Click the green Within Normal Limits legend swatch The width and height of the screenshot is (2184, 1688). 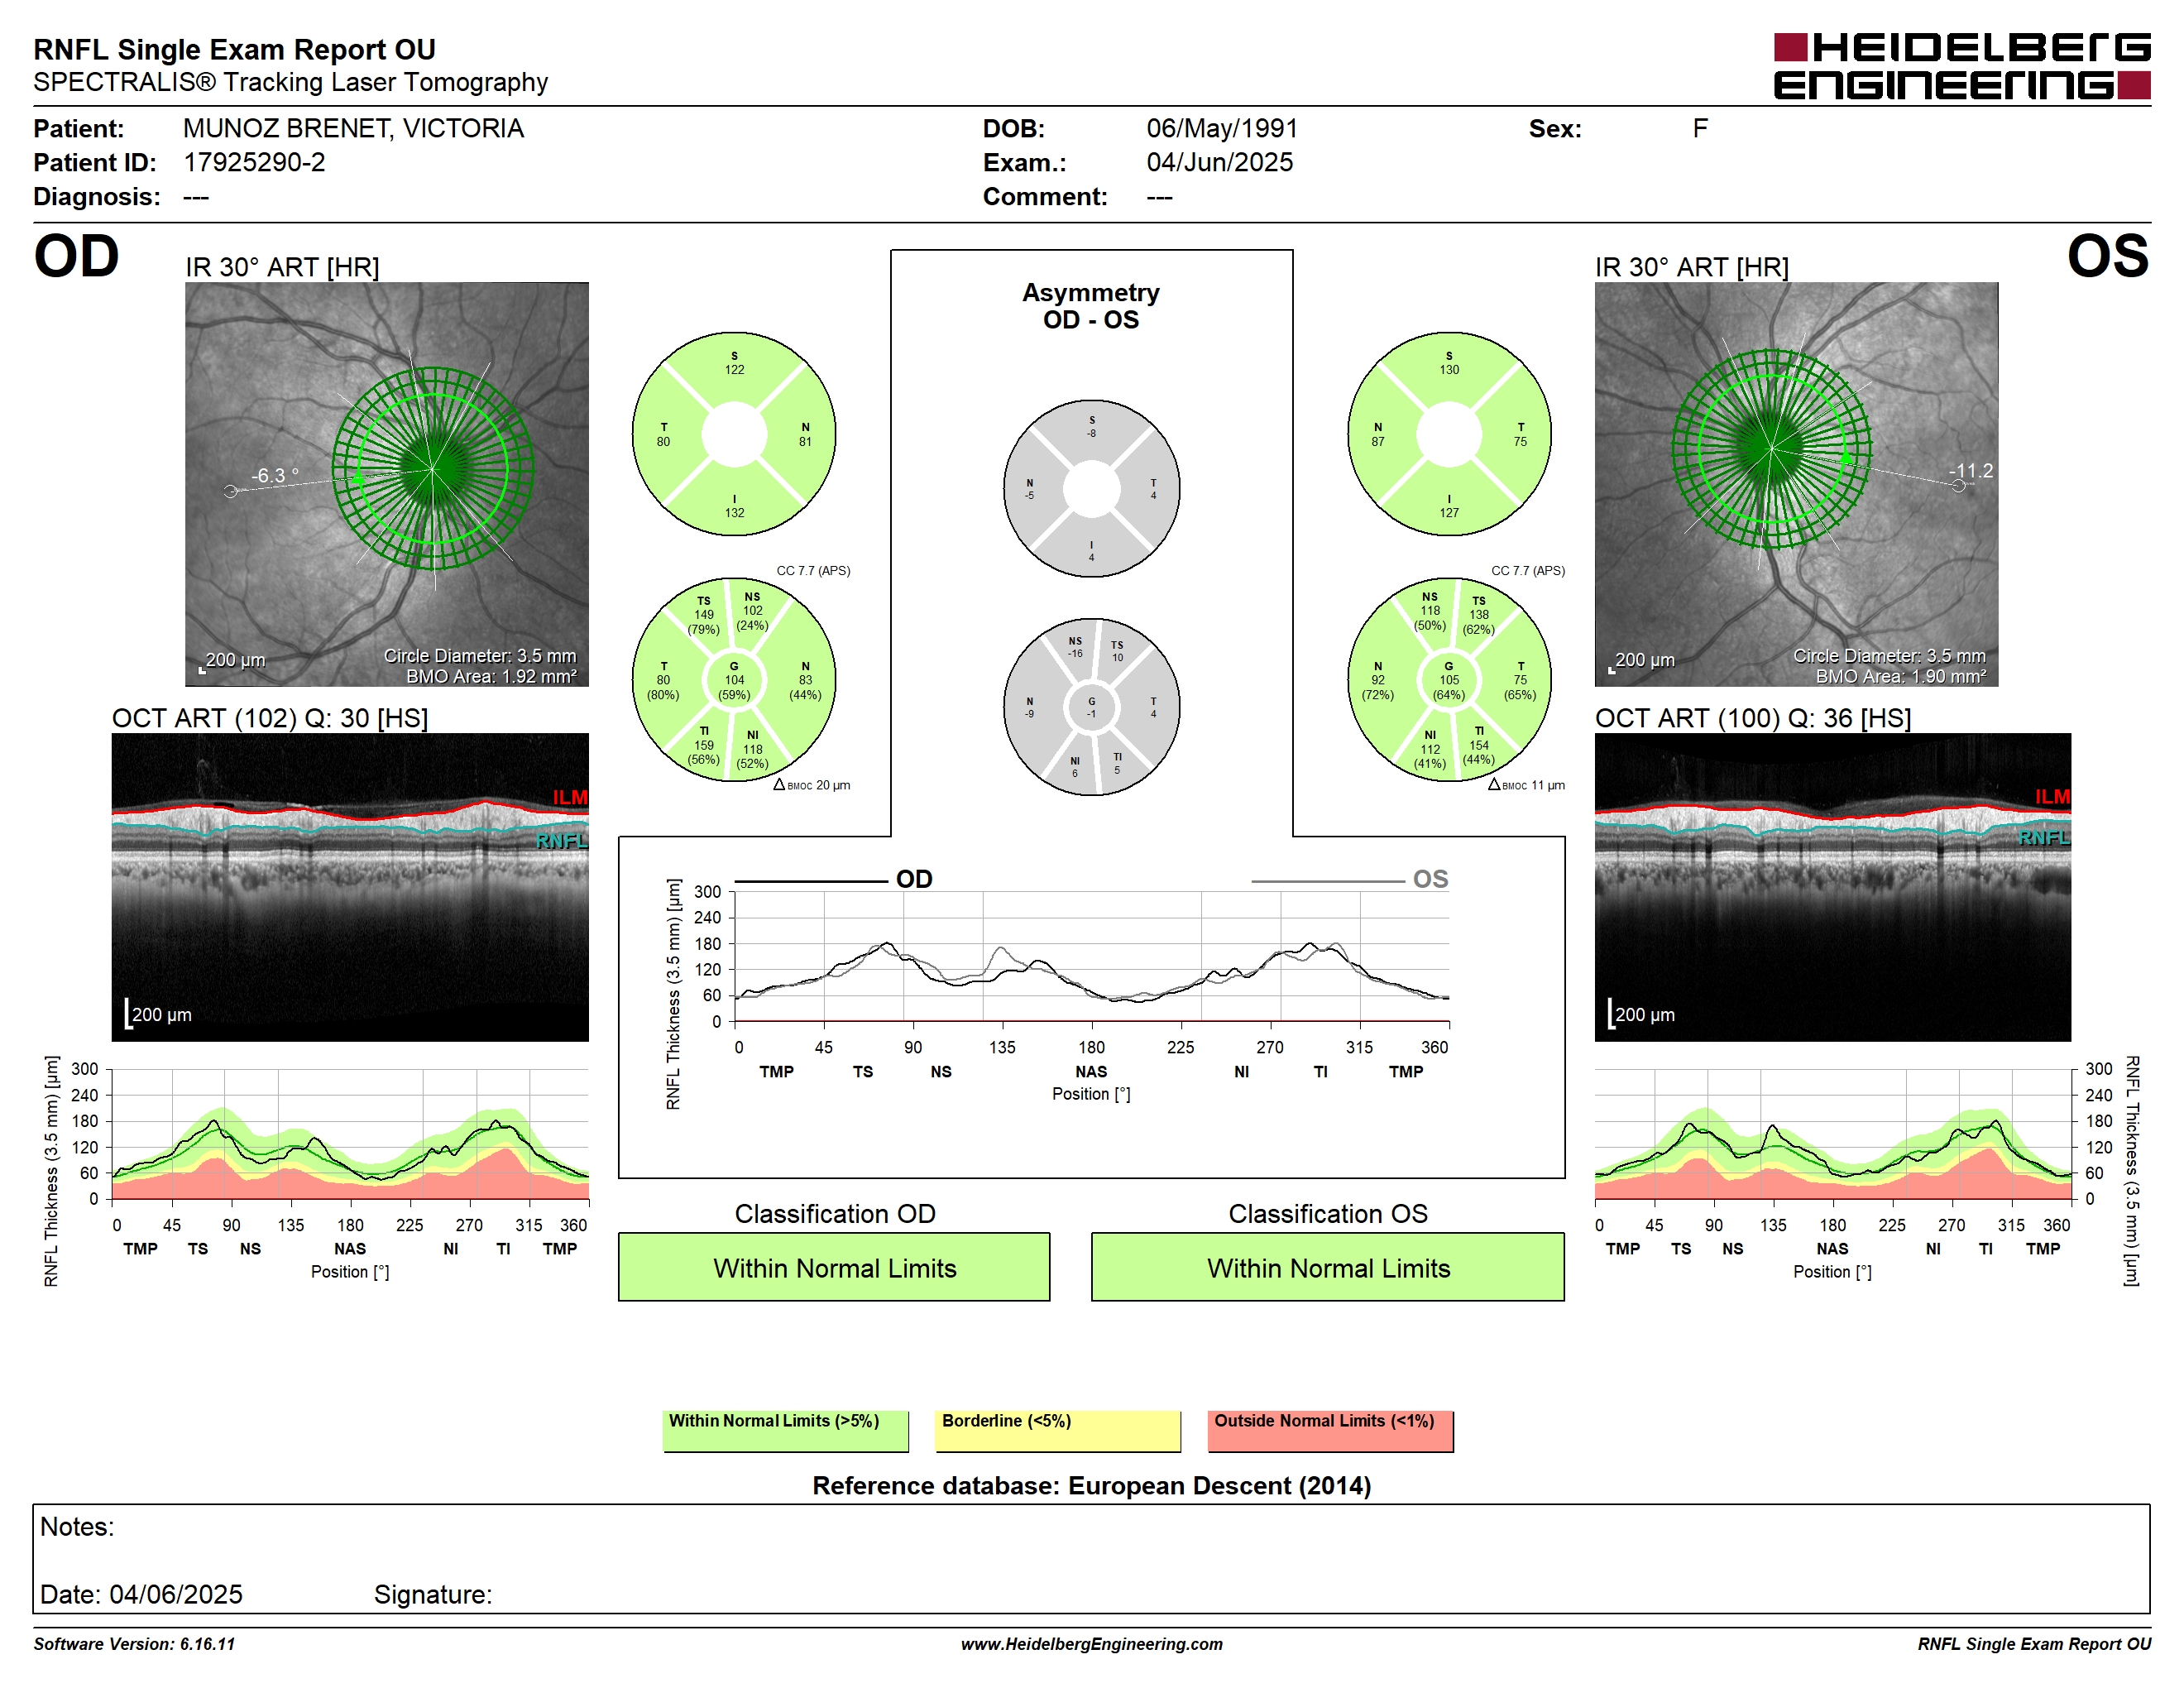tap(785, 1431)
